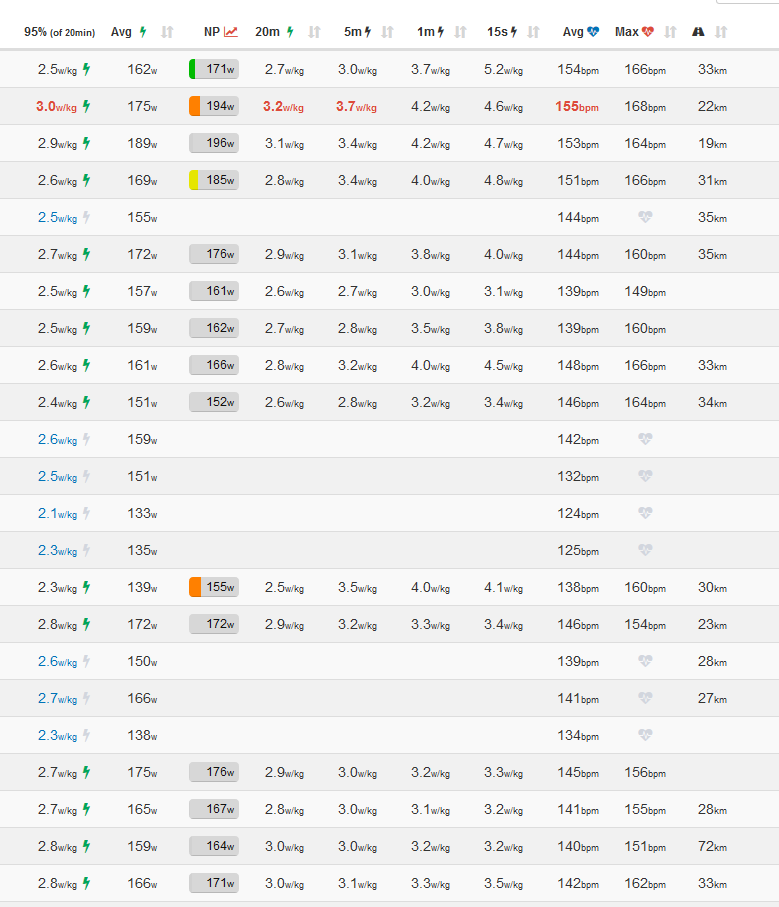
Task: Sort the 20m column with its arrows
Action: tap(314, 32)
